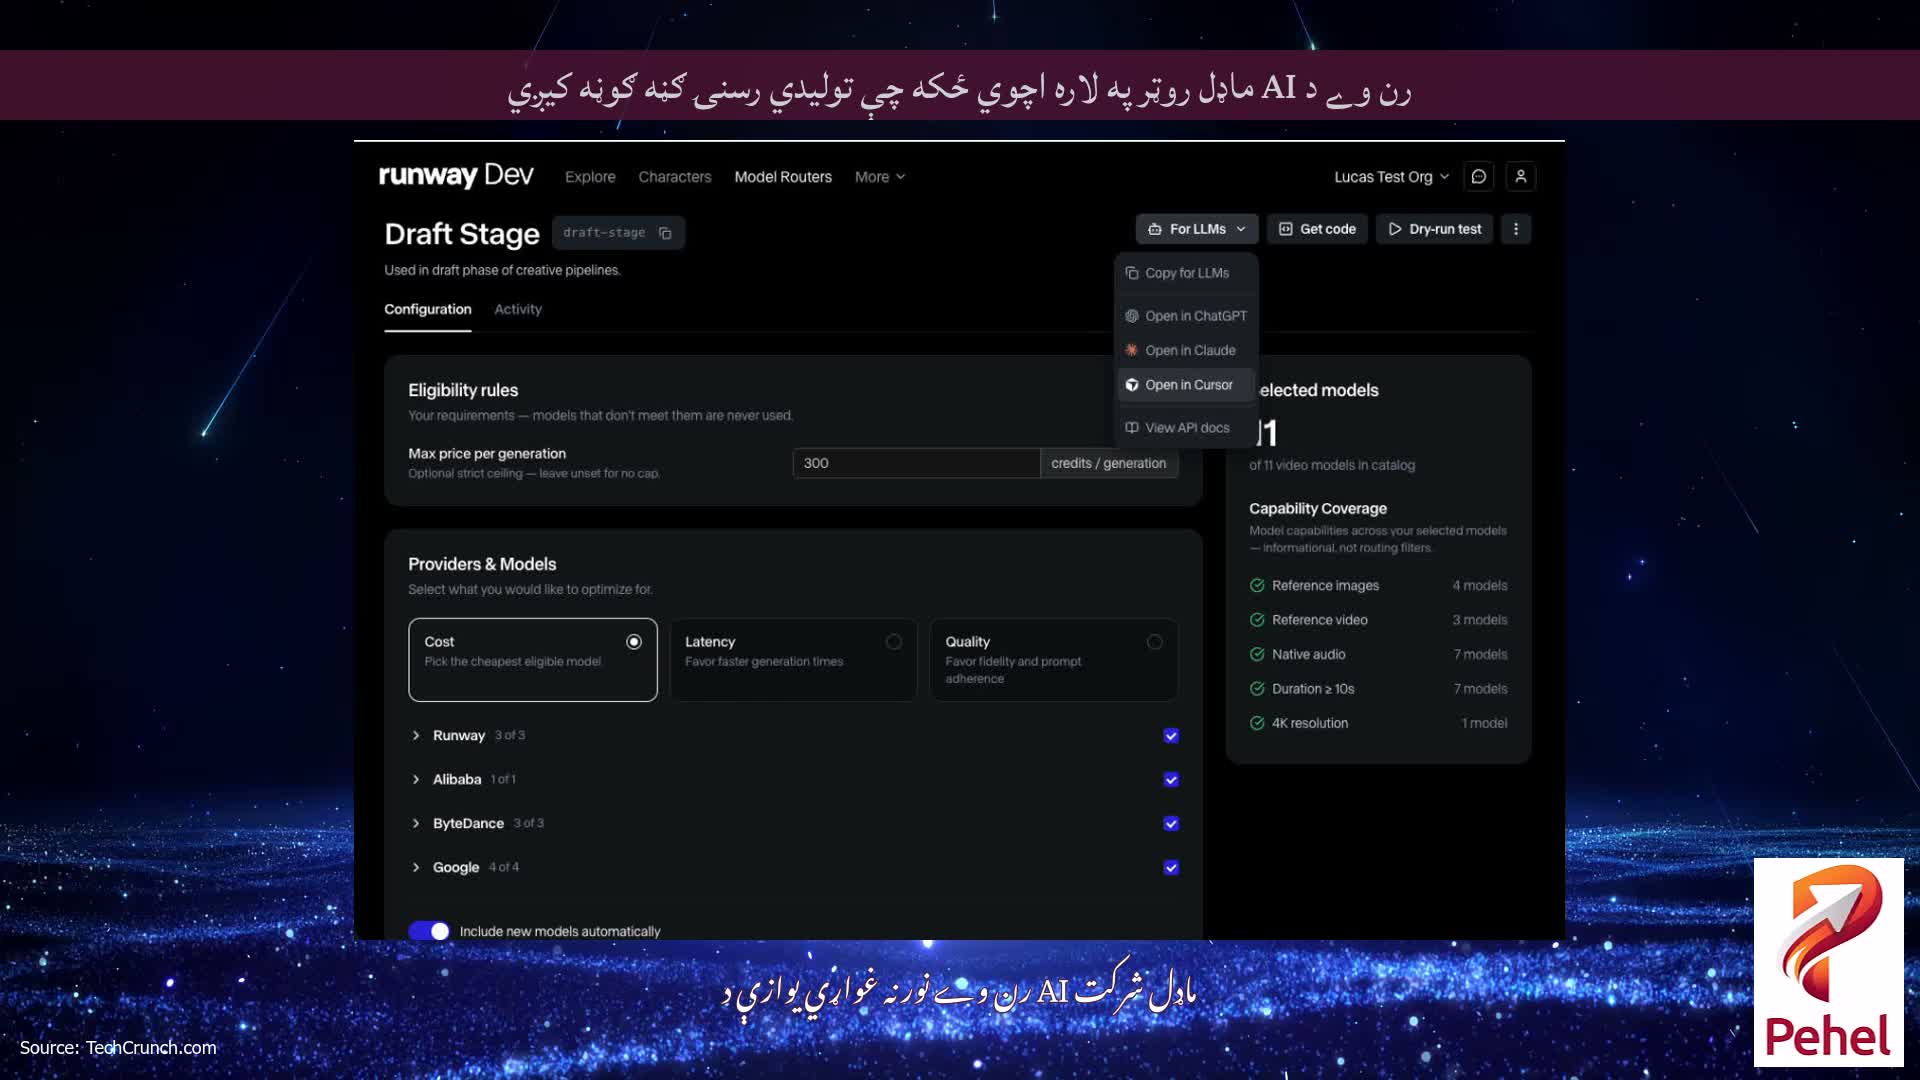Open the three-dot more options menu

click(x=1516, y=229)
